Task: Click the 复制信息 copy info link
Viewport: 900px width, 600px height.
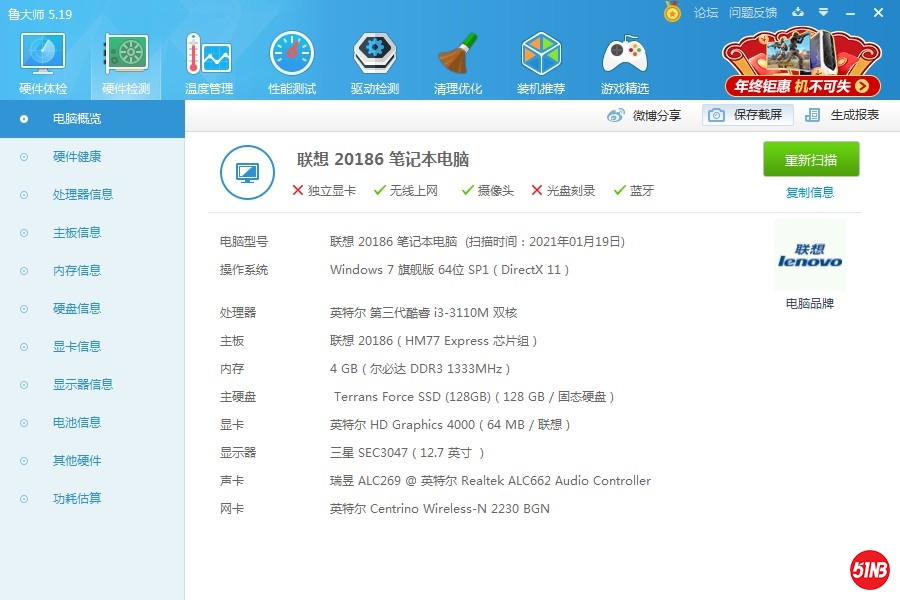Action: pyautogui.click(x=810, y=193)
